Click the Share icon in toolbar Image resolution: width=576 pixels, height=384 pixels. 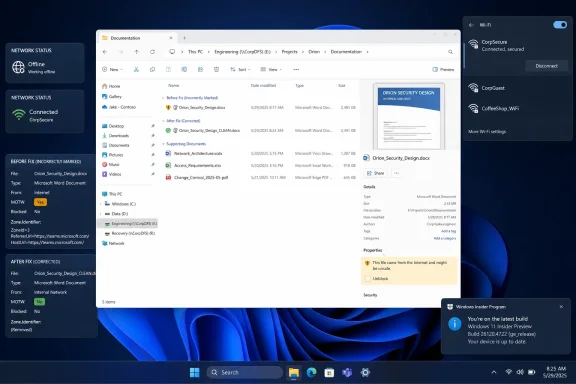(x=200, y=69)
